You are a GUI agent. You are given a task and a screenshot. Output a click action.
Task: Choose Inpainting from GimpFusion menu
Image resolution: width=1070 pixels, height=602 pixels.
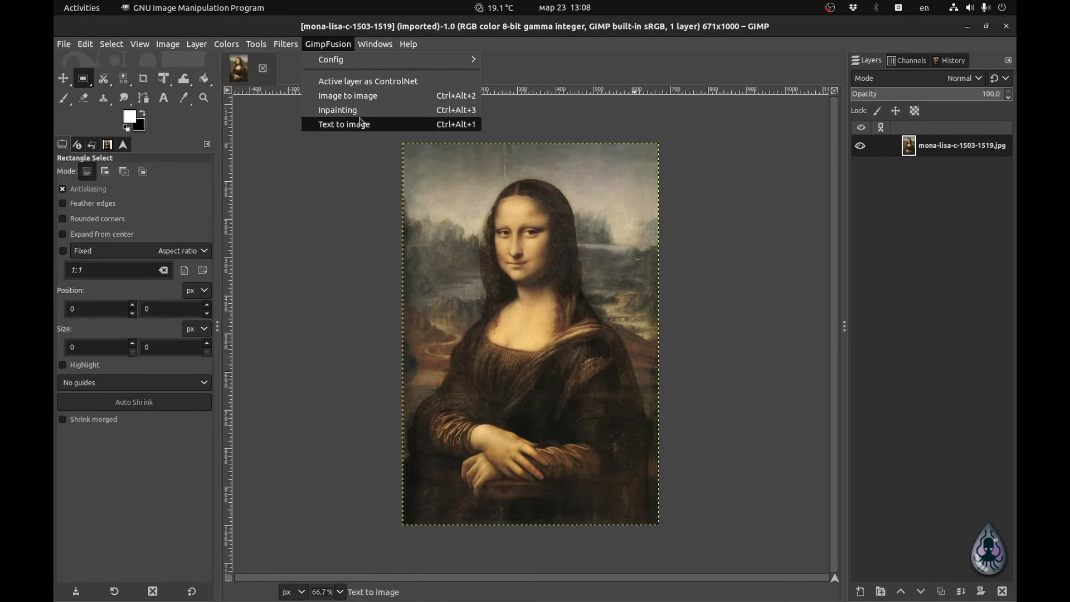(337, 110)
